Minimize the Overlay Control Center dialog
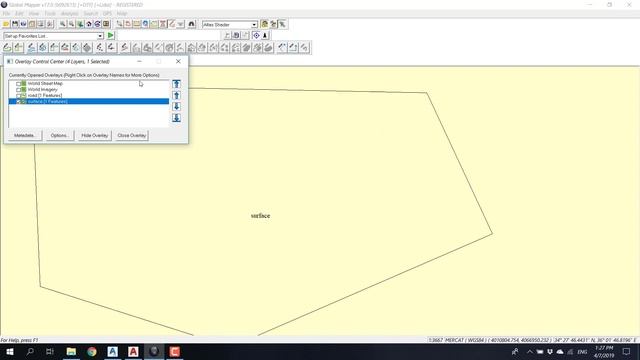 [x=139, y=61]
